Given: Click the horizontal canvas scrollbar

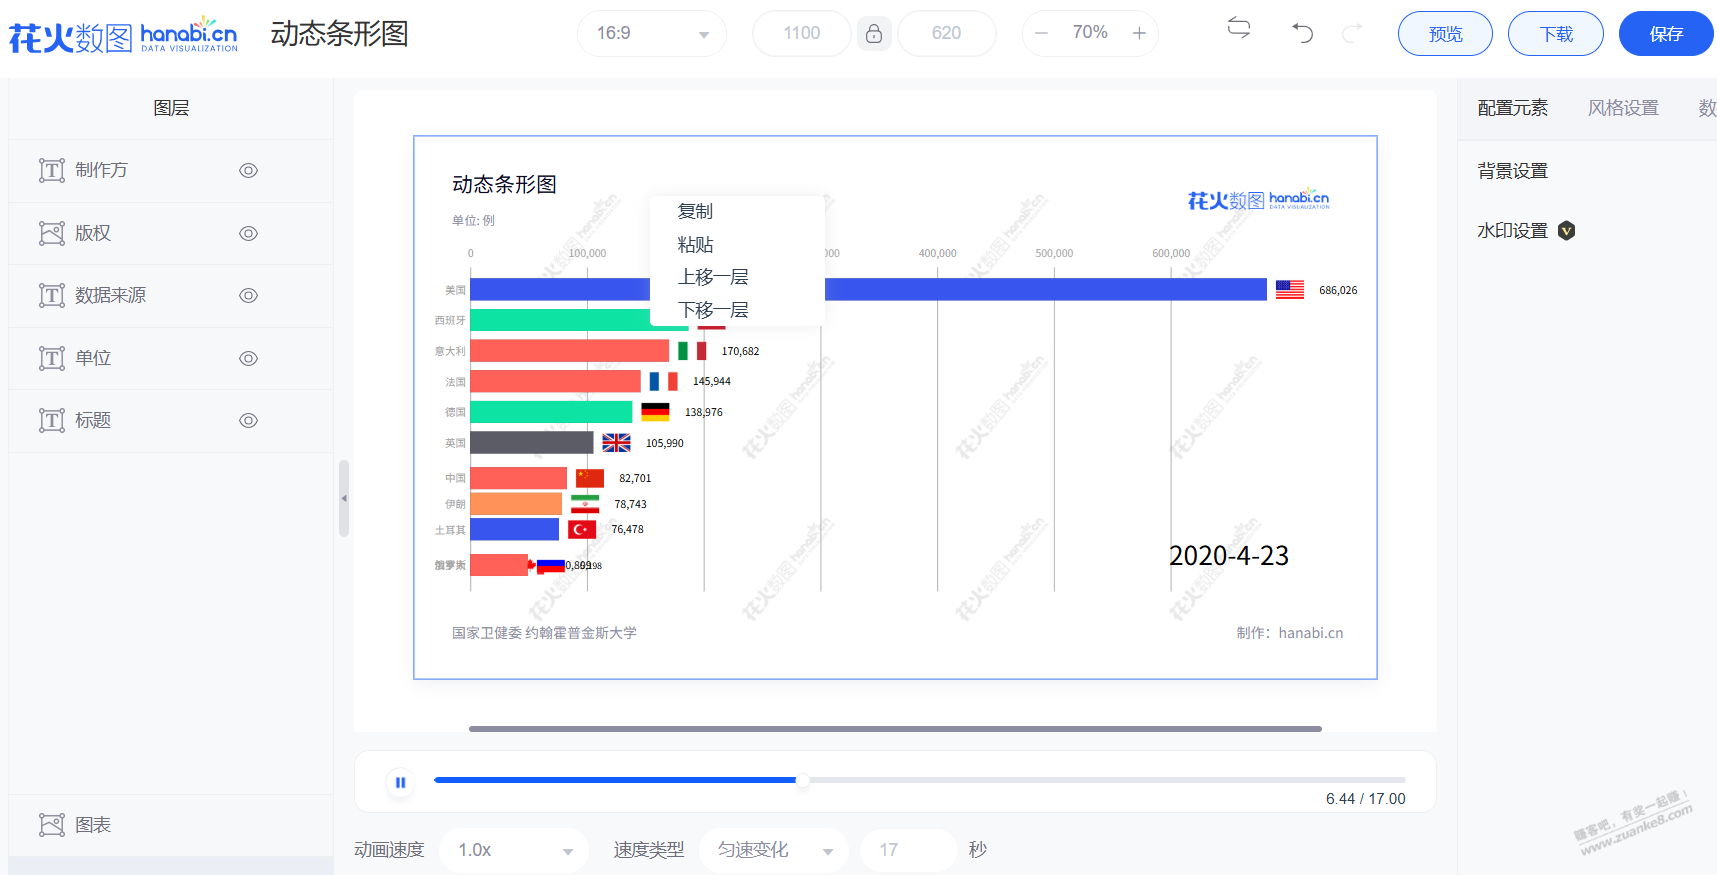Looking at the screenshot, I should click(x=895, y=729).
